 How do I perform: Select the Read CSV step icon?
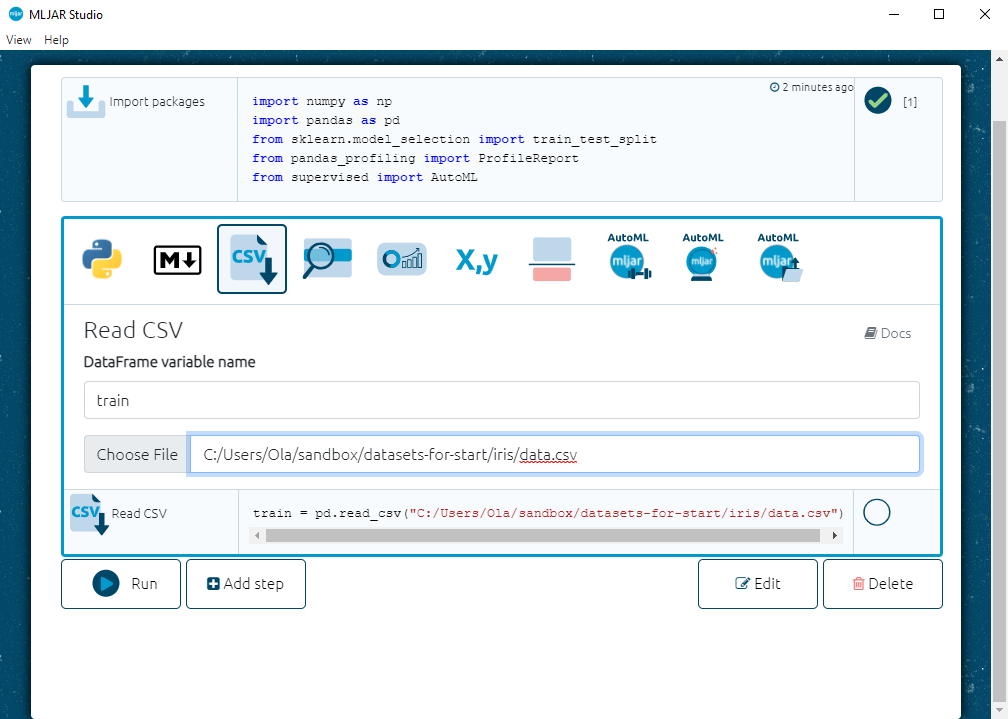point(252,259)
